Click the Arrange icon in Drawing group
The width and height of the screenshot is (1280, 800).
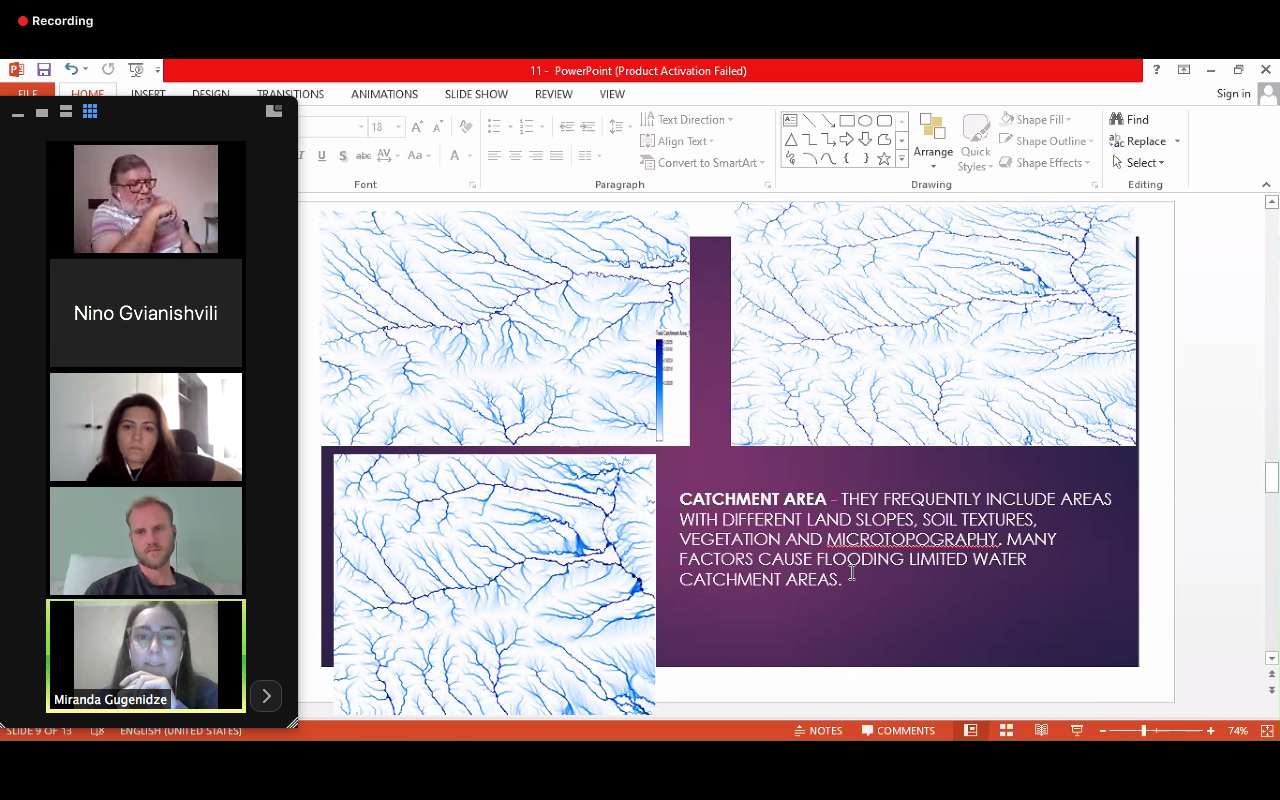pyautogui.click(x=932, y=137)
